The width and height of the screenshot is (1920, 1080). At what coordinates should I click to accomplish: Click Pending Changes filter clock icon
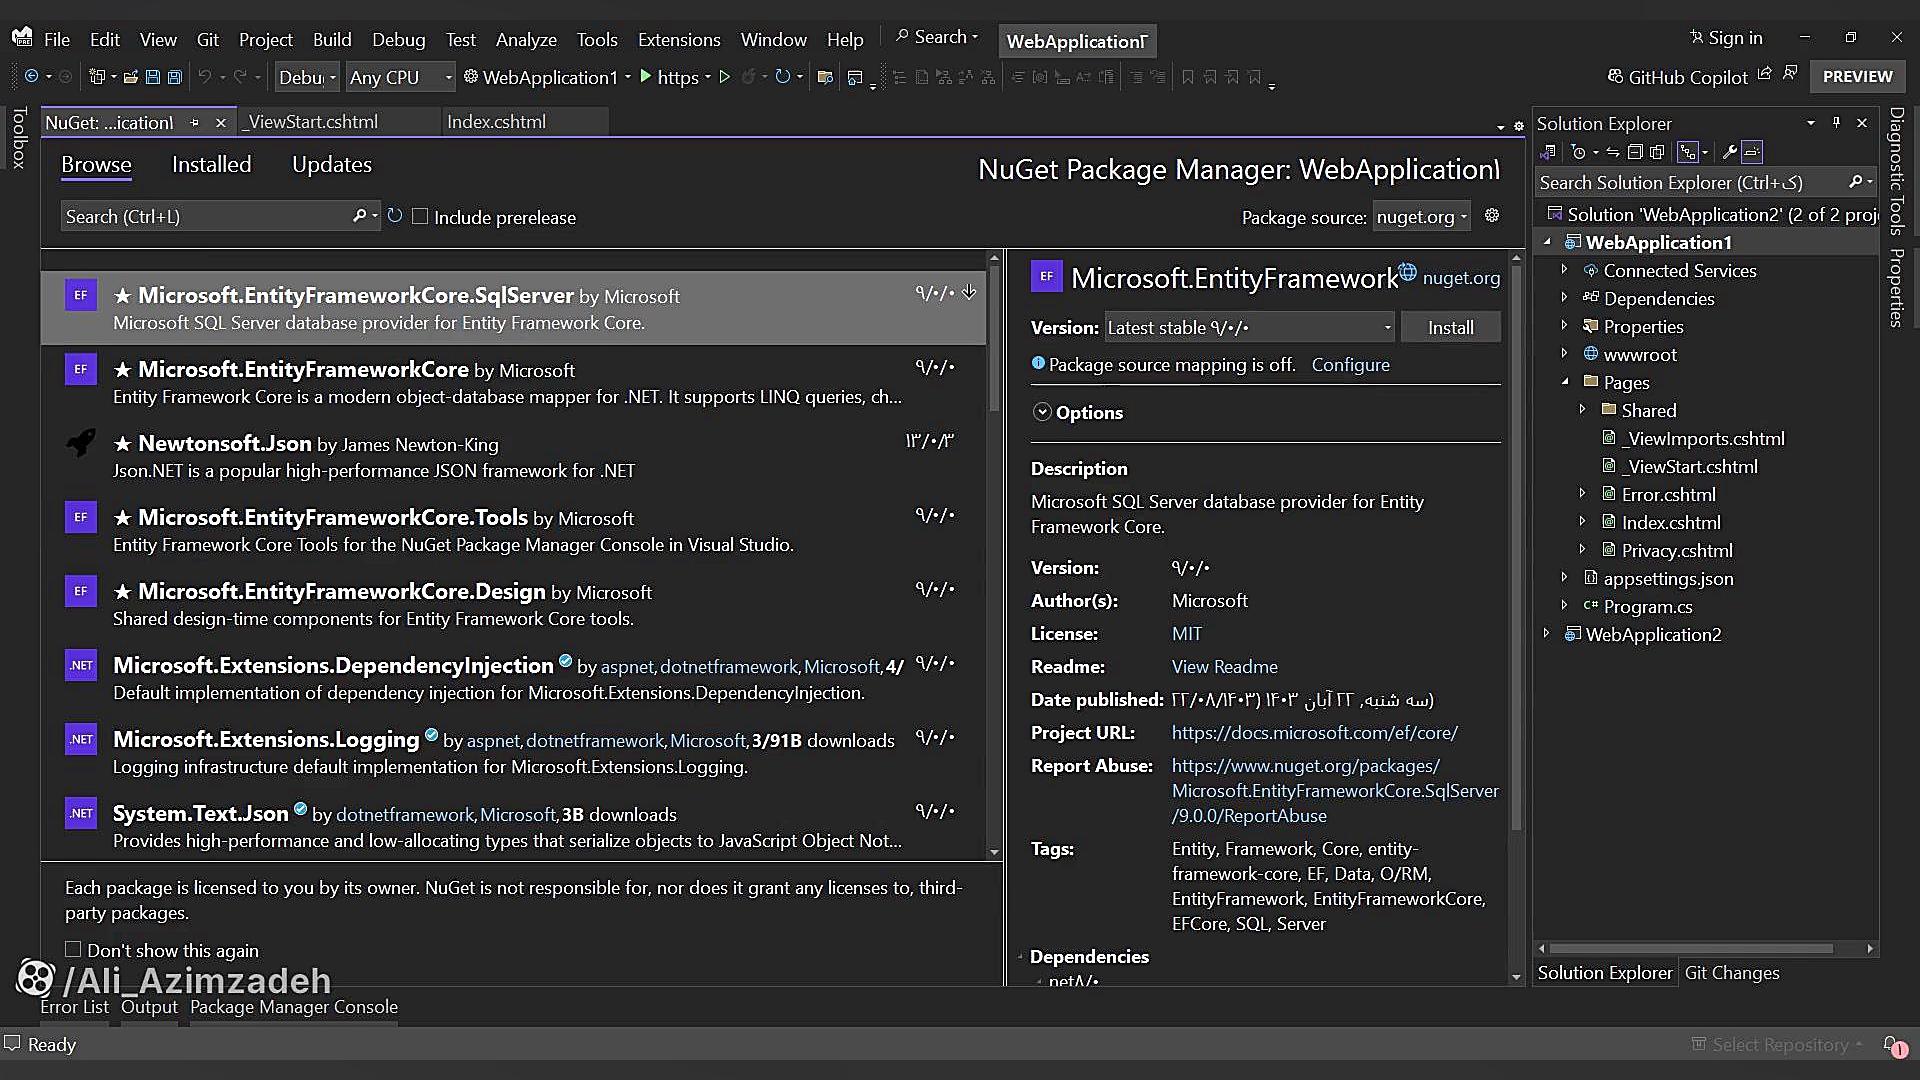[x=1578, y=152]
